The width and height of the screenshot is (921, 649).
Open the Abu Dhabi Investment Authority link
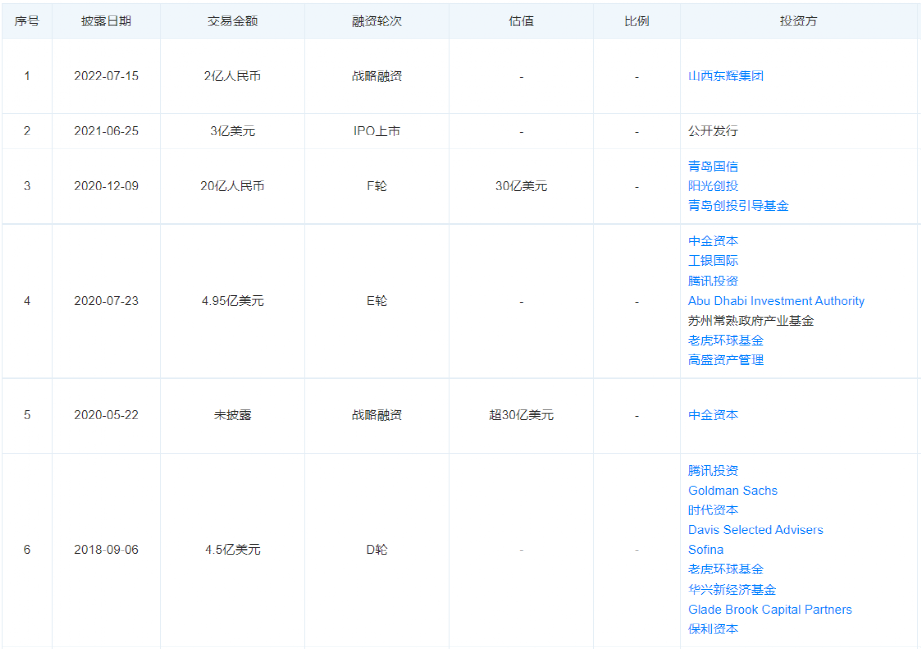(775, 301)
